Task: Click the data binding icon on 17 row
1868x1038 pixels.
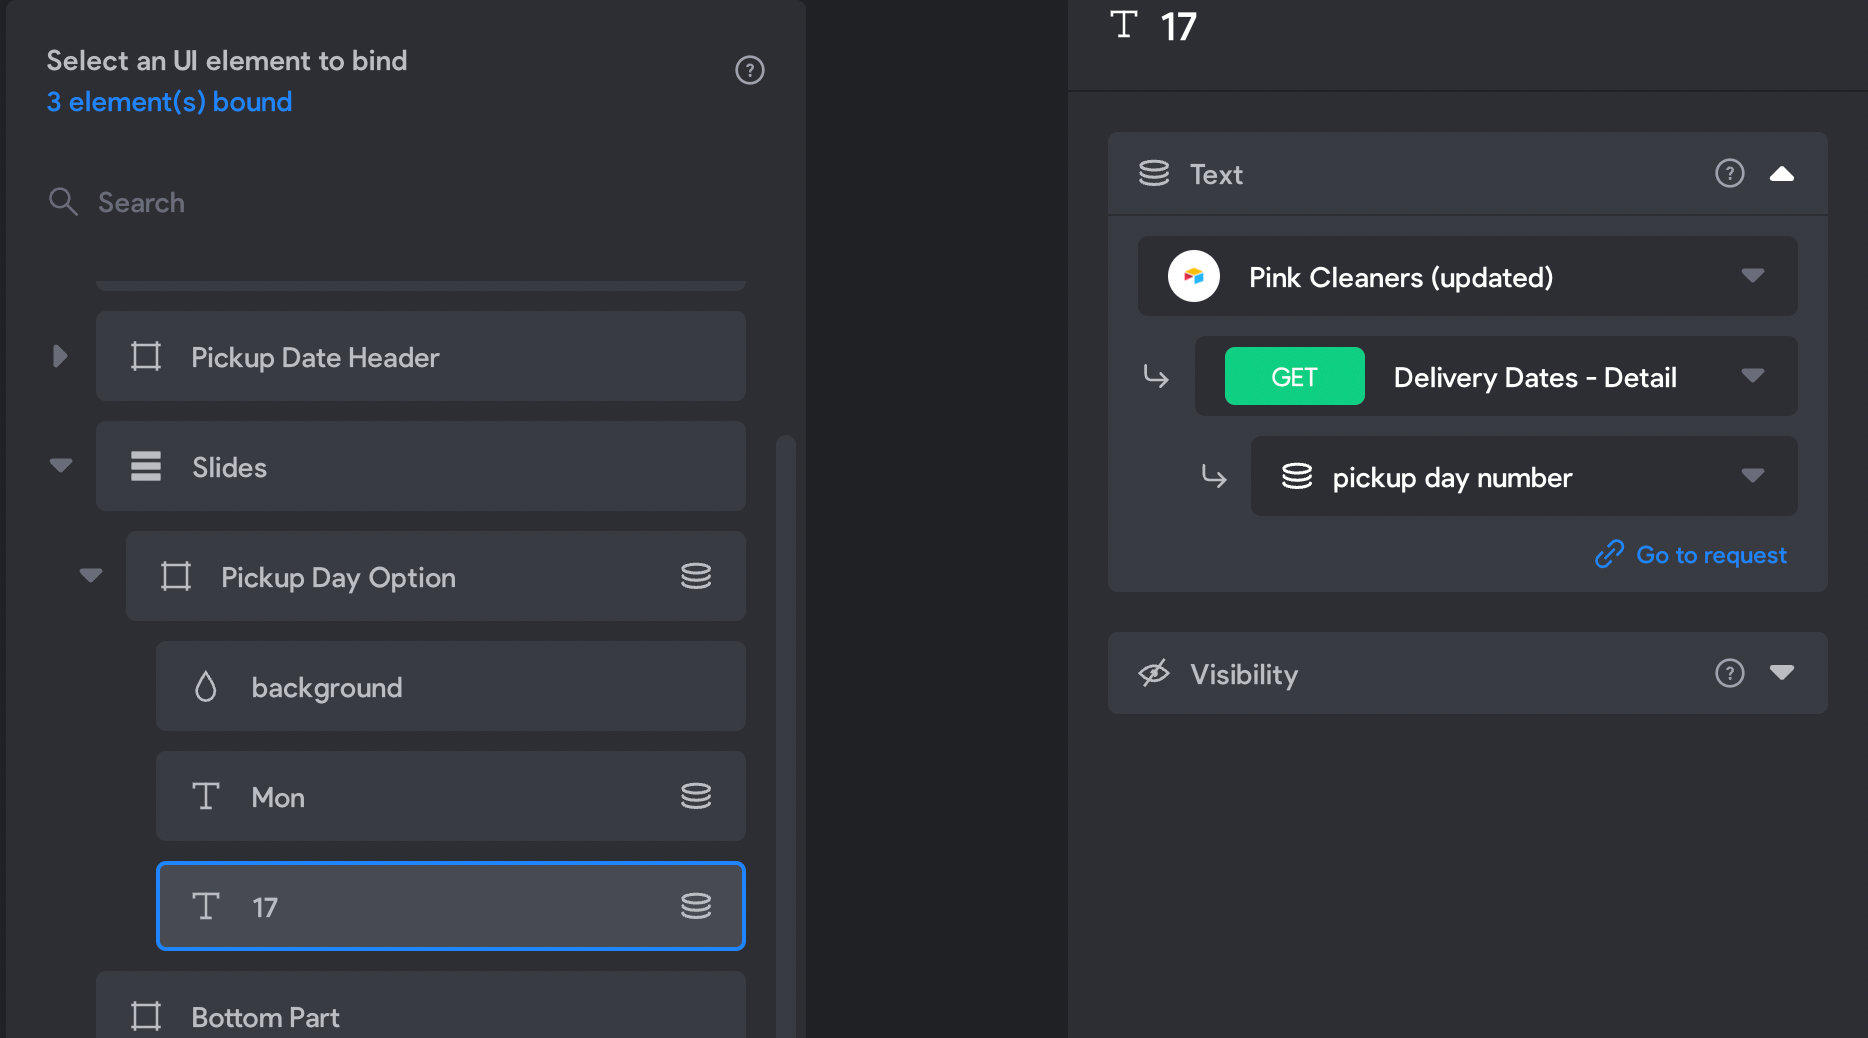Action: 696,906
